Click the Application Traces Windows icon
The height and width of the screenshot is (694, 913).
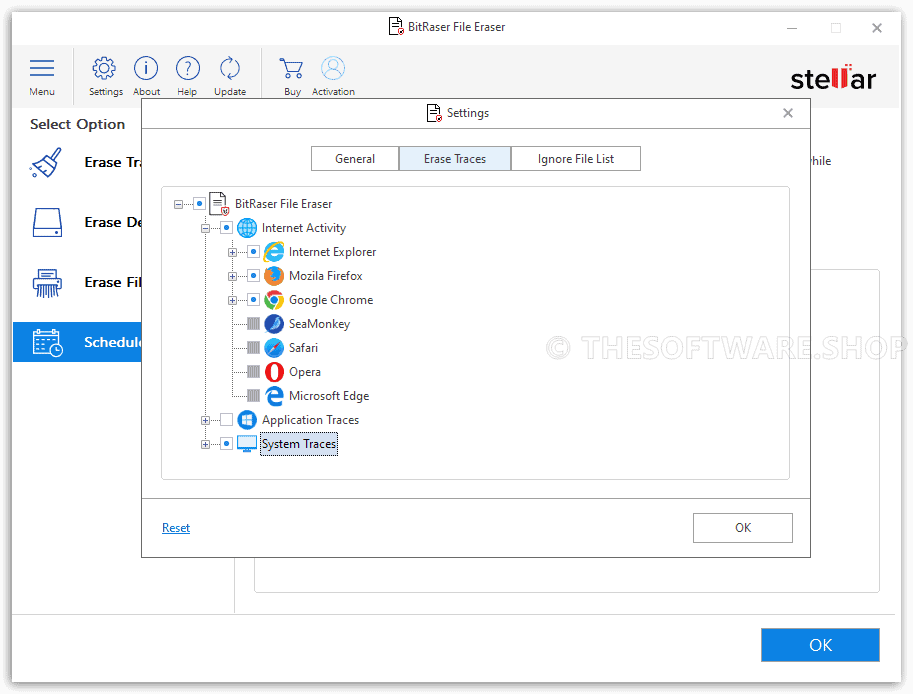coord(247,420)
